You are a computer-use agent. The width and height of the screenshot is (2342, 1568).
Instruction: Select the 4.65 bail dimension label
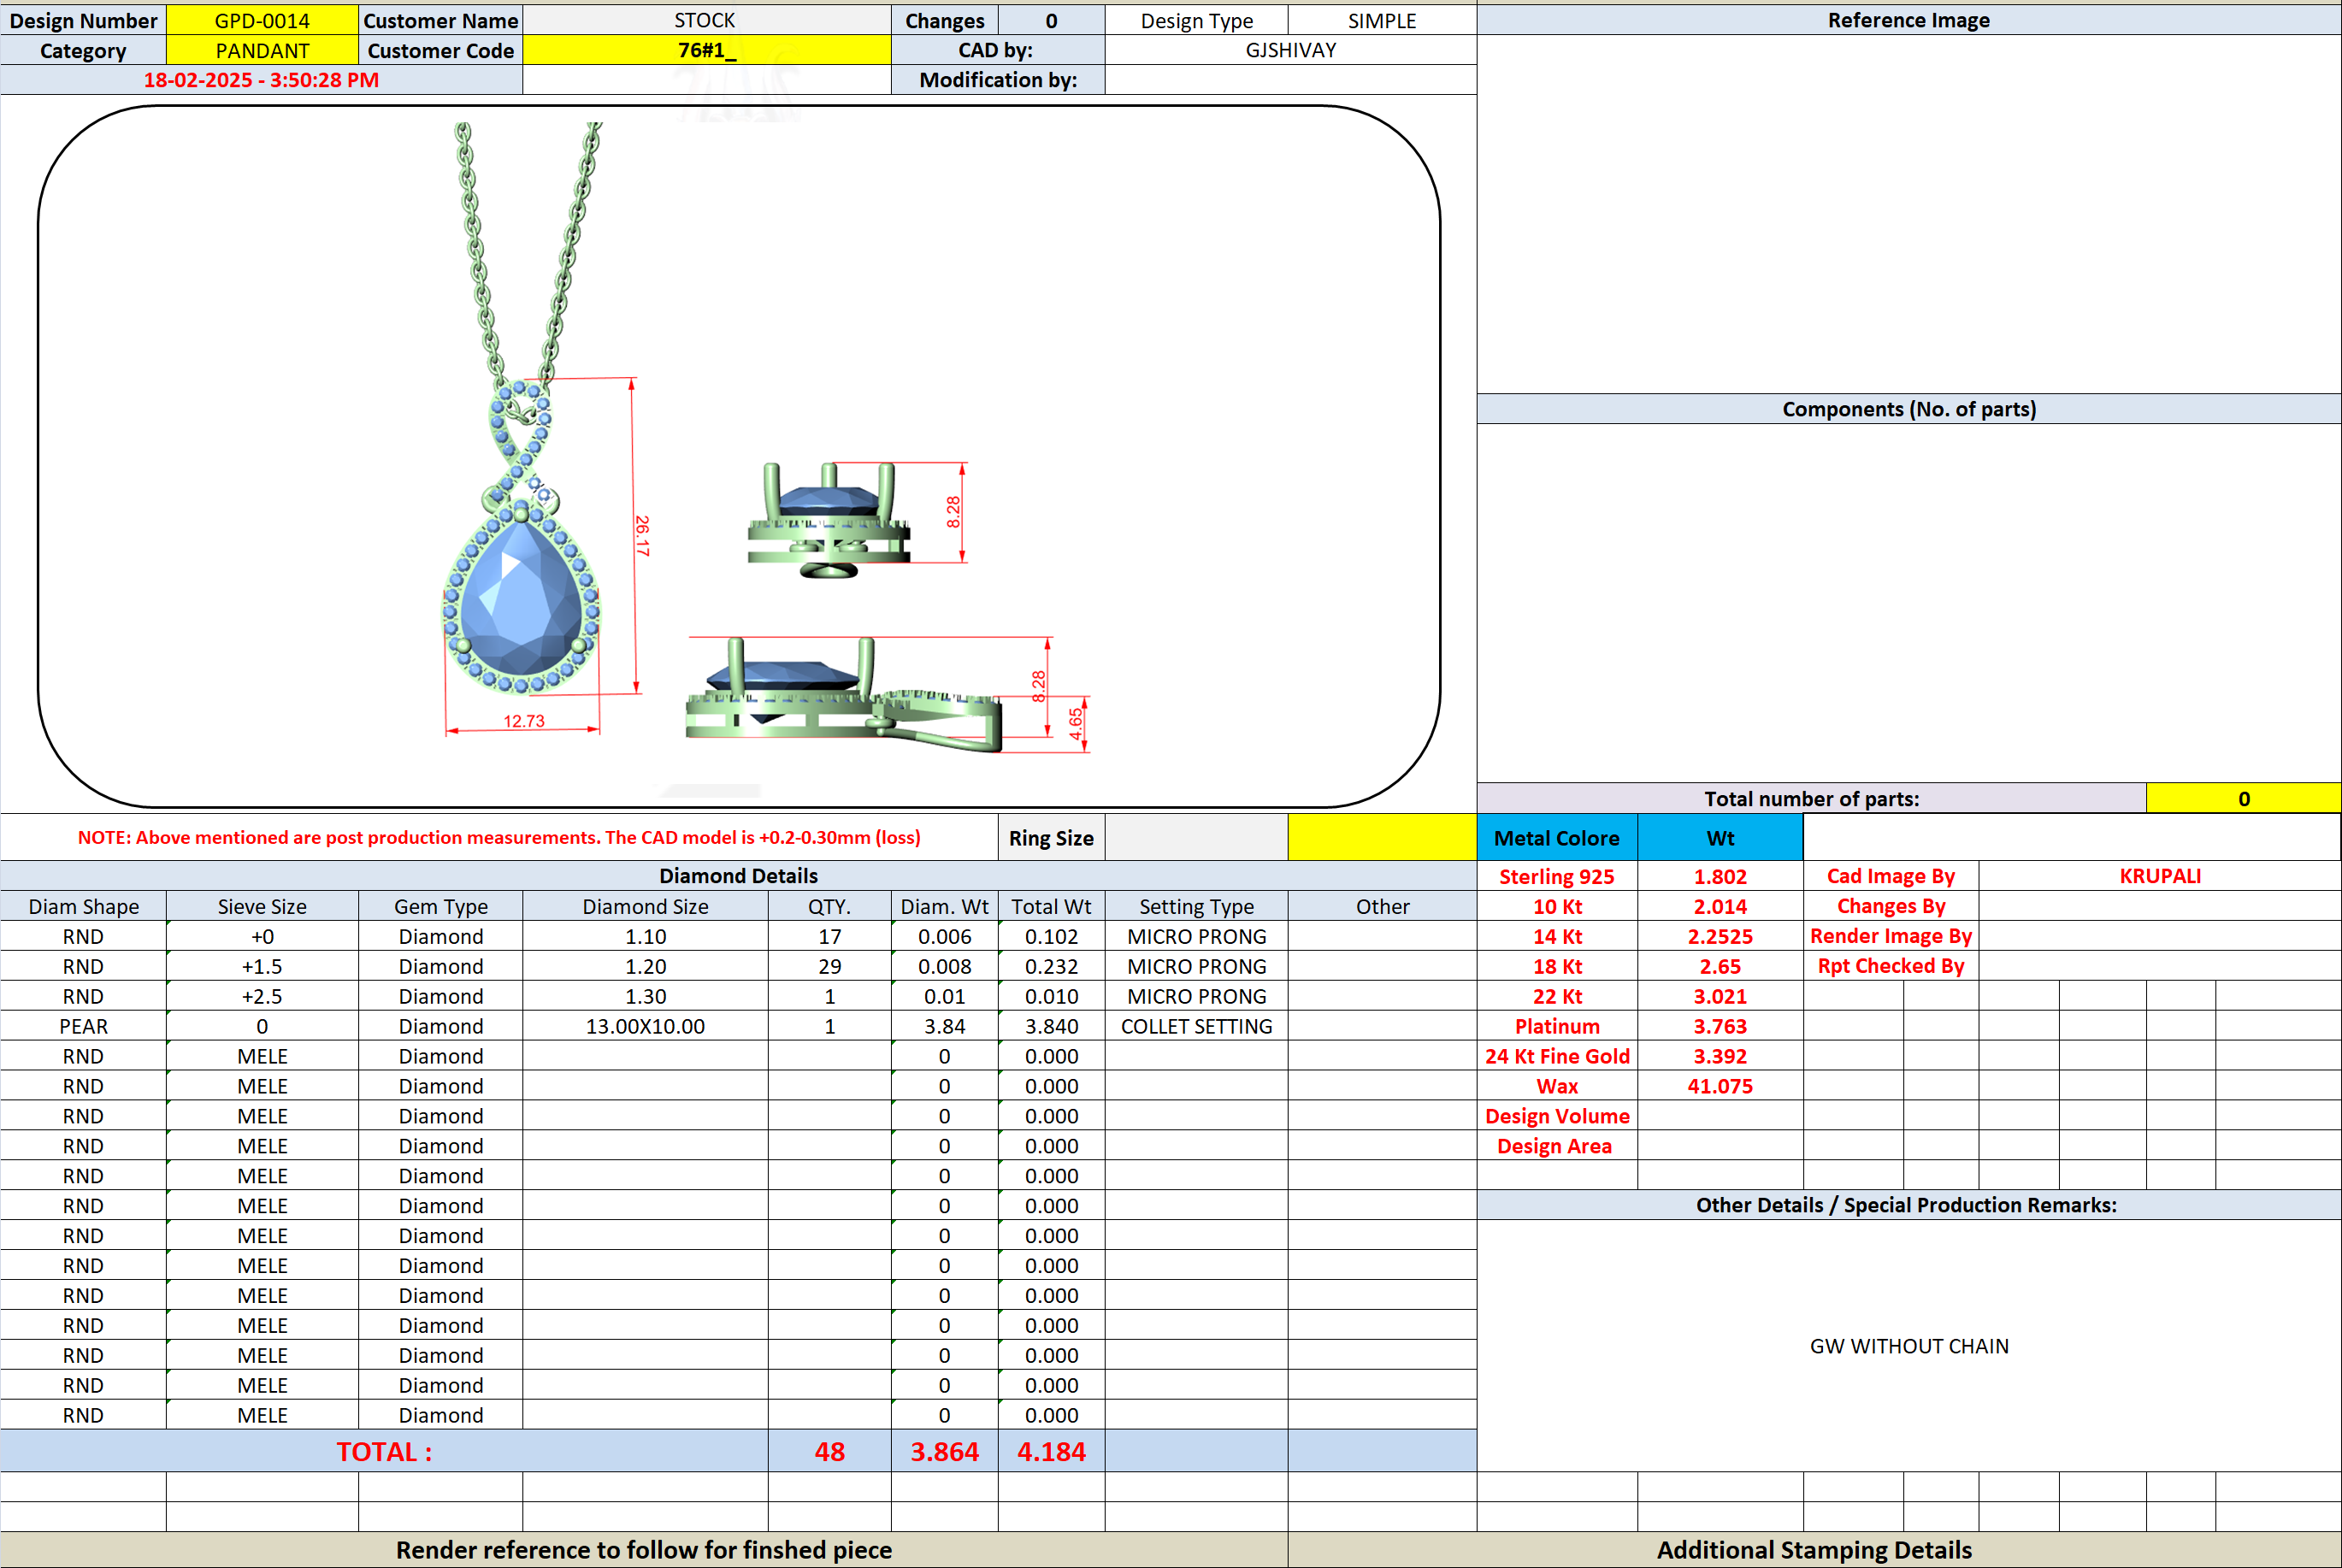pos(1076,724)
